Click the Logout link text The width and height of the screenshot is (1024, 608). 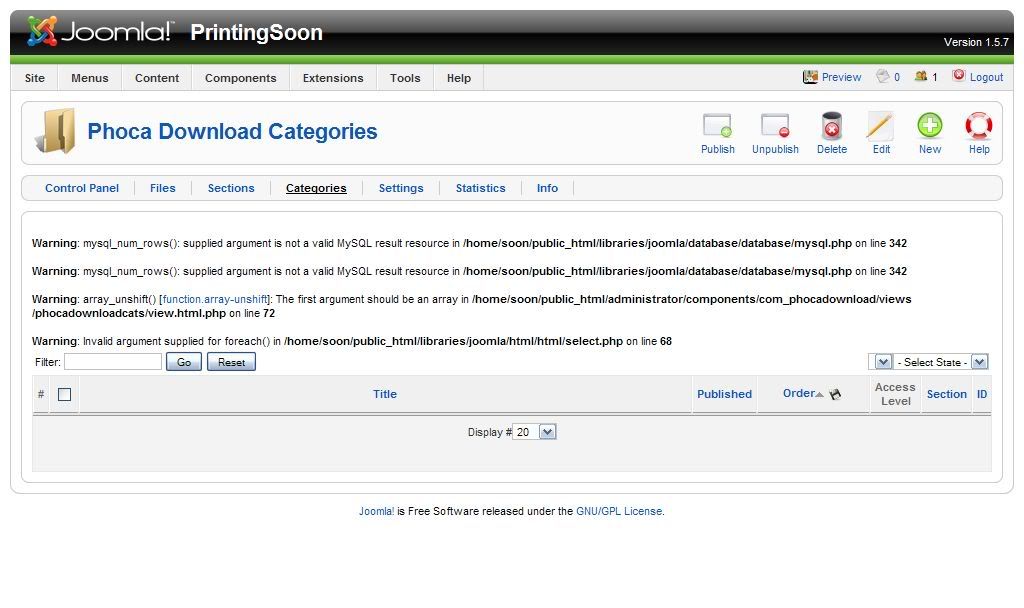click(x=986, y=77)
